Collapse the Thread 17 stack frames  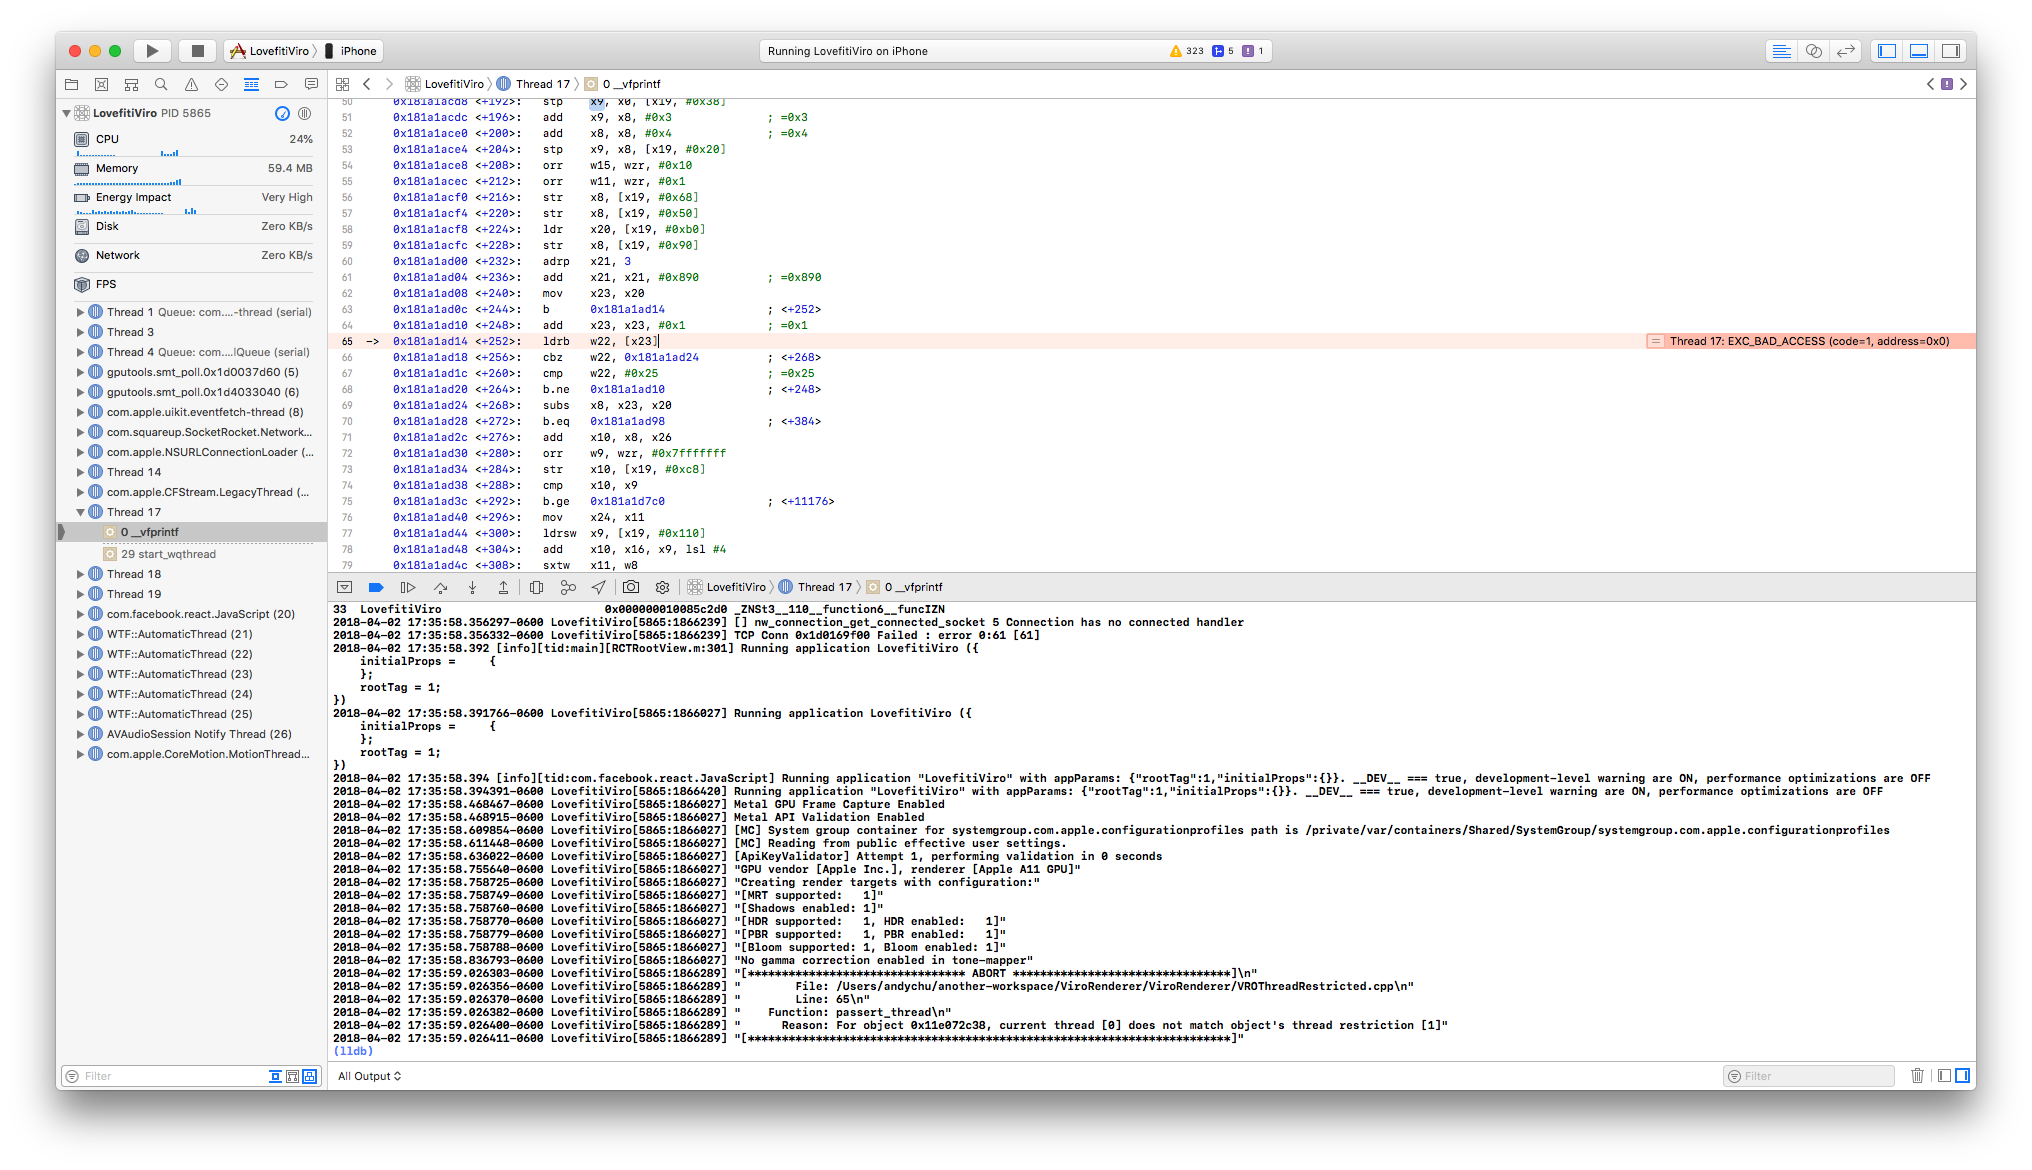tap(81, 511)
